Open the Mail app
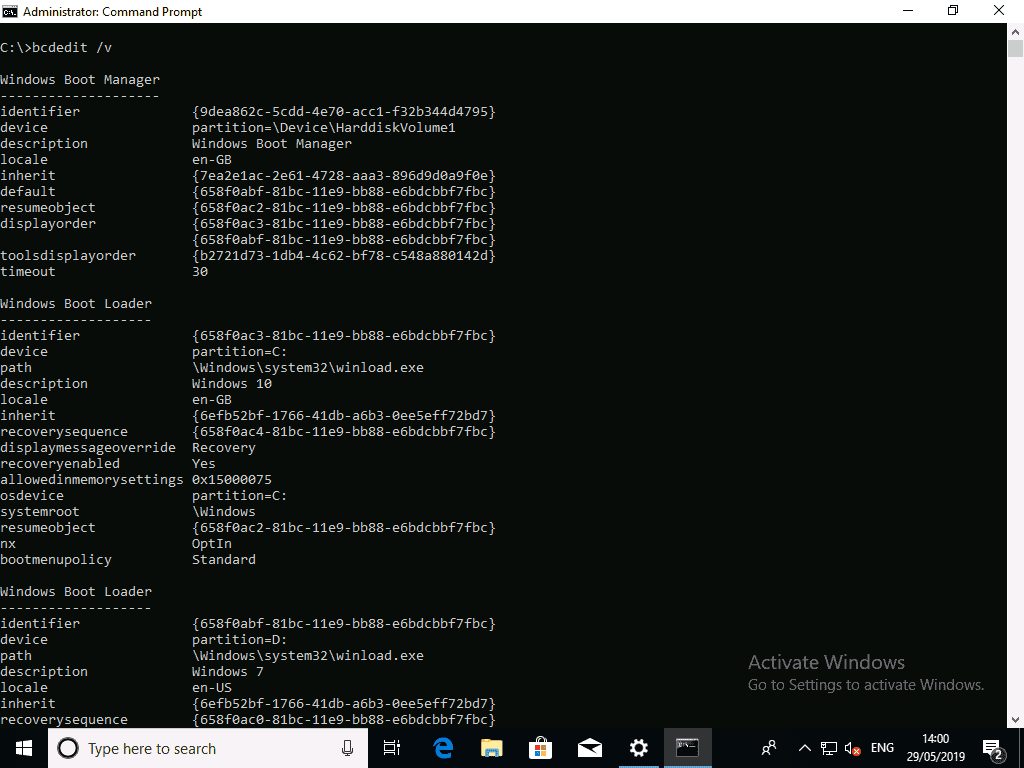Viewport: 1024px width, 768px height. [589, 747]
